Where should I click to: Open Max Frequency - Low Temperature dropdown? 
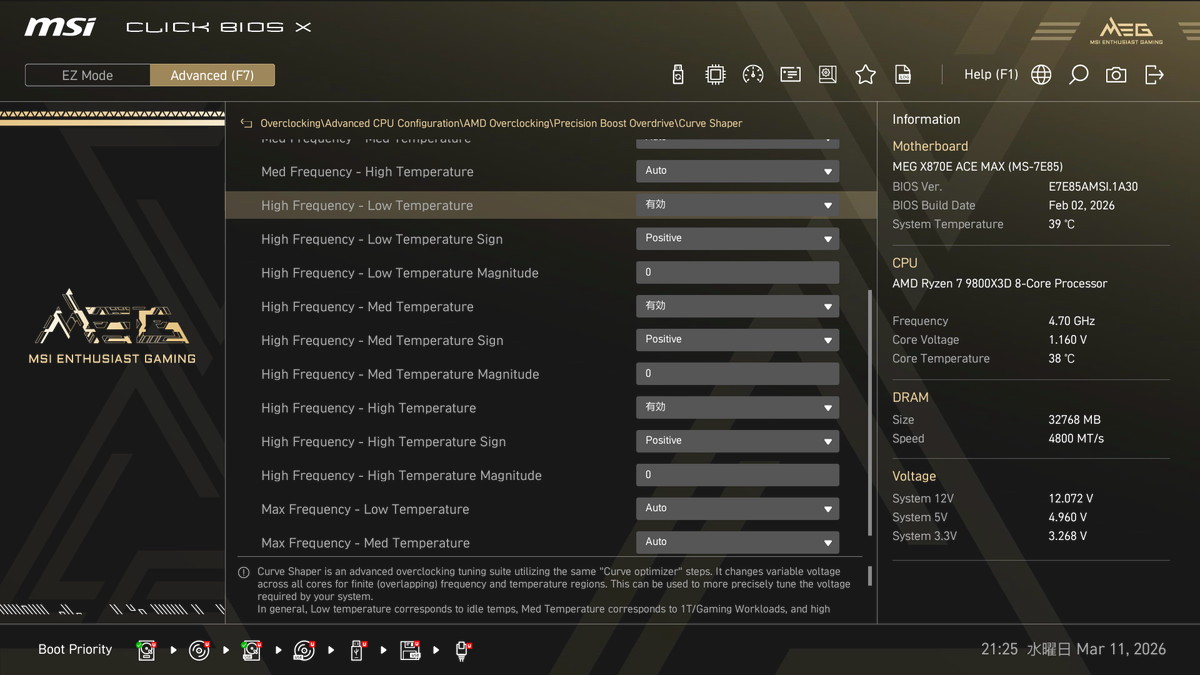pos(737,509)
